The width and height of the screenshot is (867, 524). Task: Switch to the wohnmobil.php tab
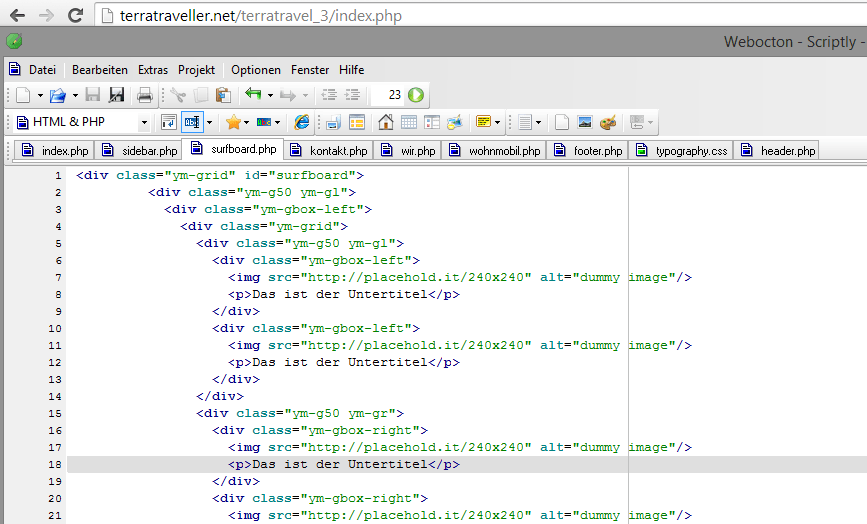pyautogui.click(x=494, y=150)
